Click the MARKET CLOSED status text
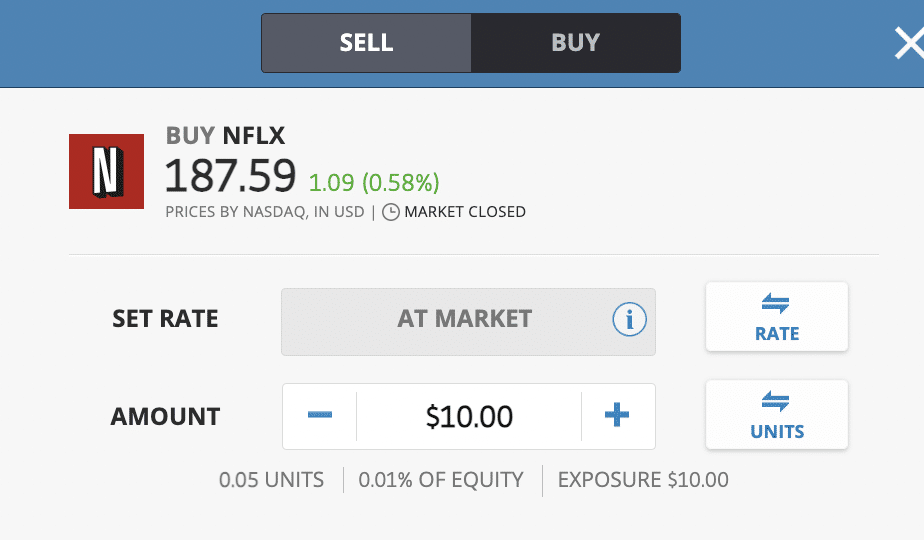 (465, 212)
